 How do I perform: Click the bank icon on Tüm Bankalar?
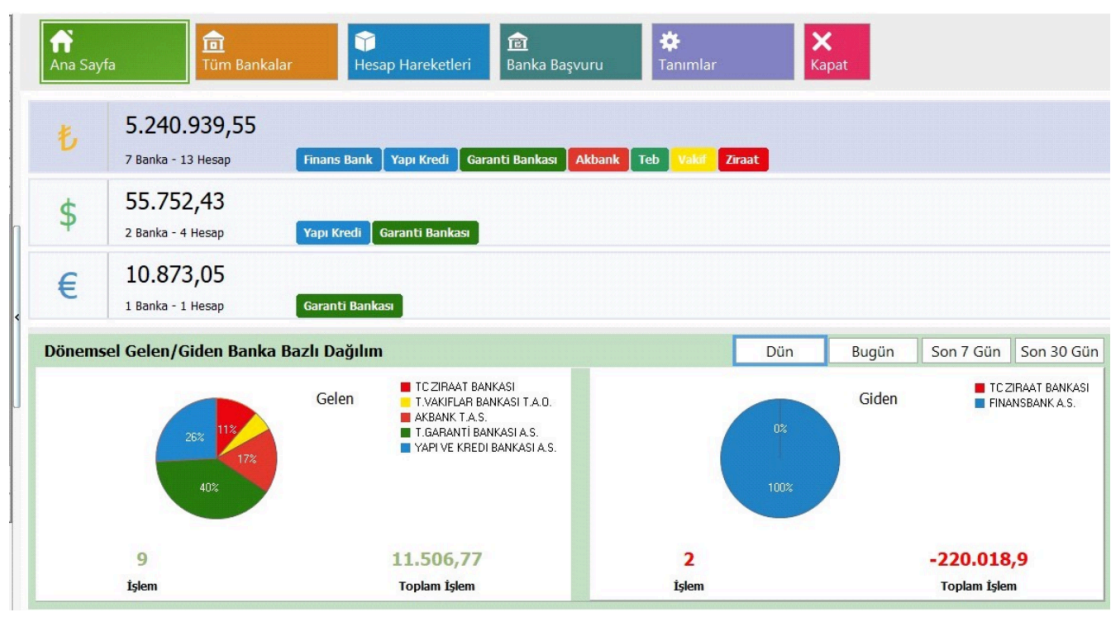coord(214,42)
